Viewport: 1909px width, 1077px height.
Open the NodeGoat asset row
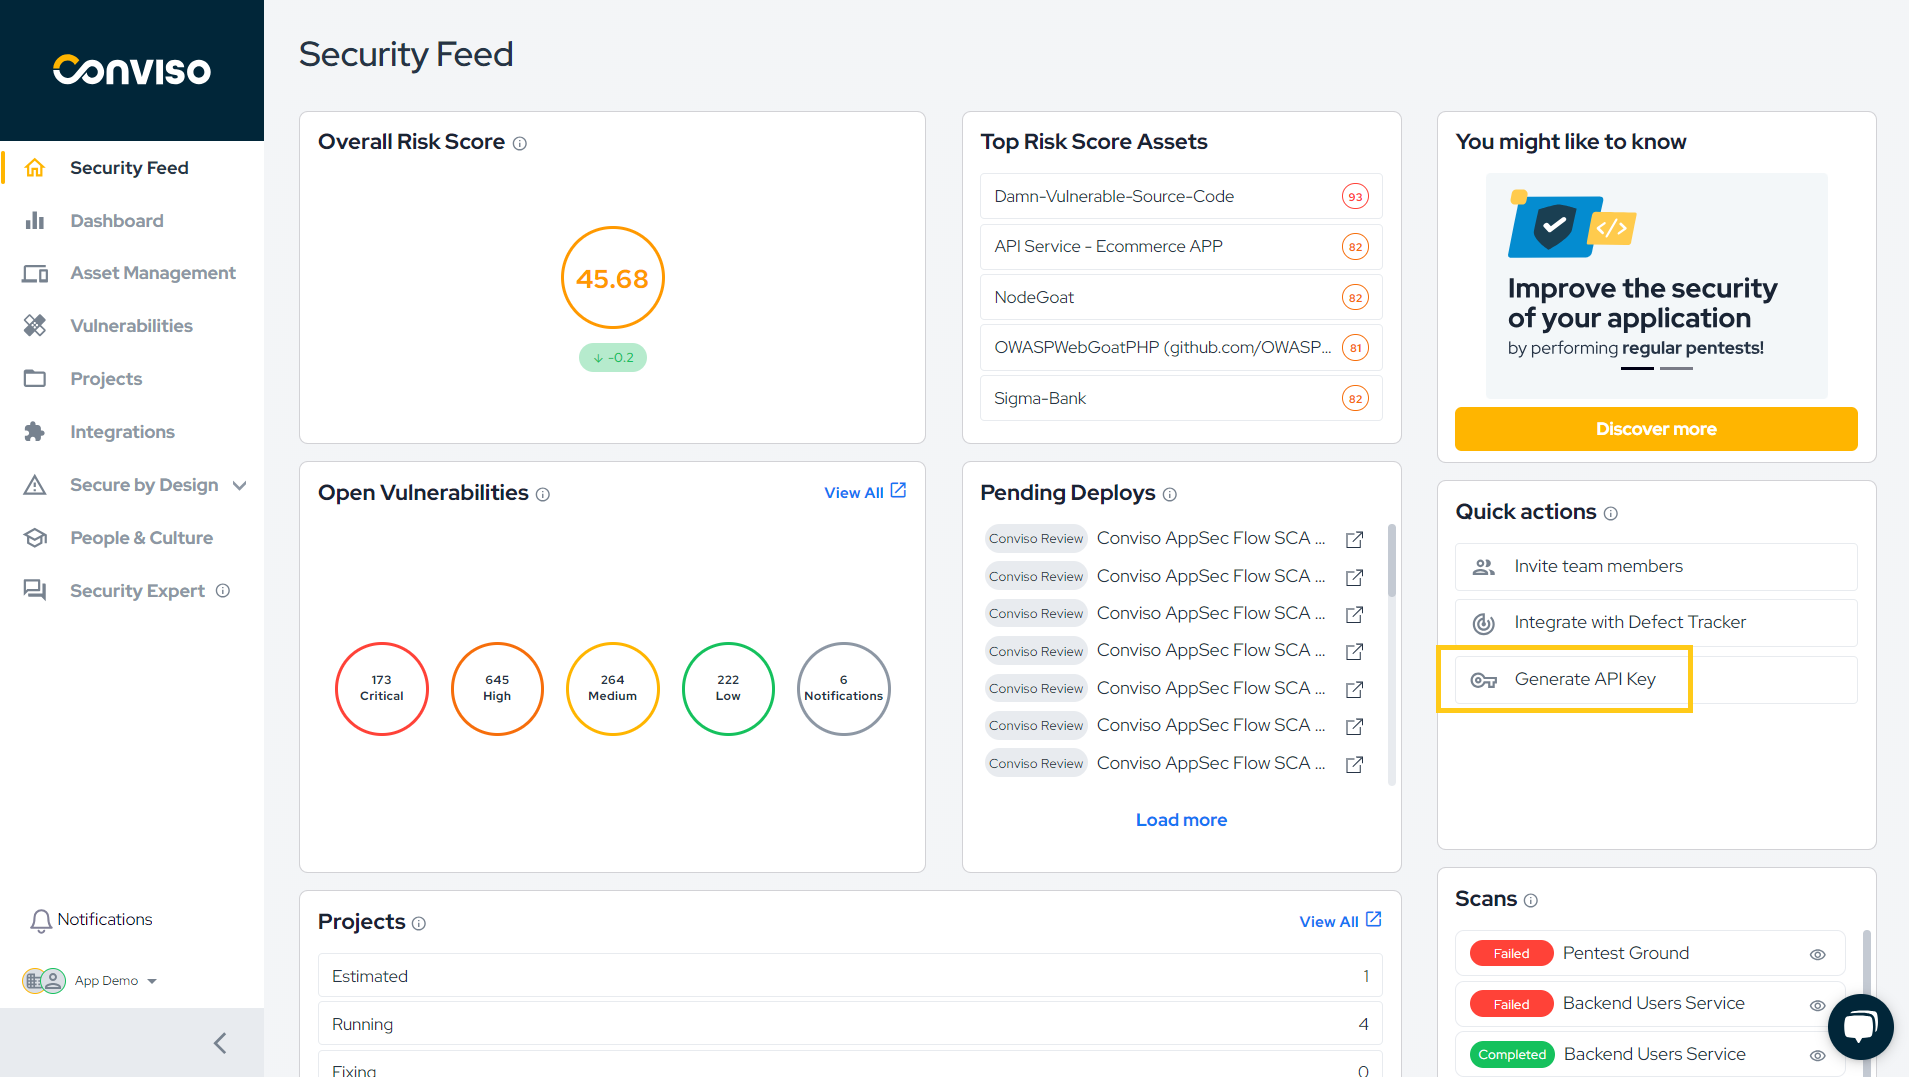click(1181, 297)
